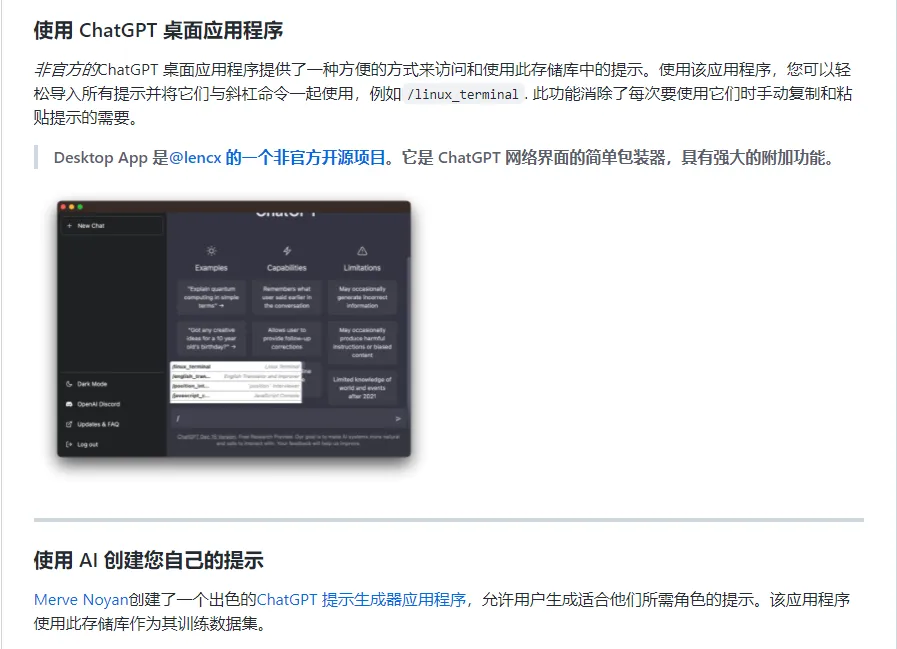Click the moon icon for Dark Mode
Screen dimensions: 897x649
(x=68, y=384)
